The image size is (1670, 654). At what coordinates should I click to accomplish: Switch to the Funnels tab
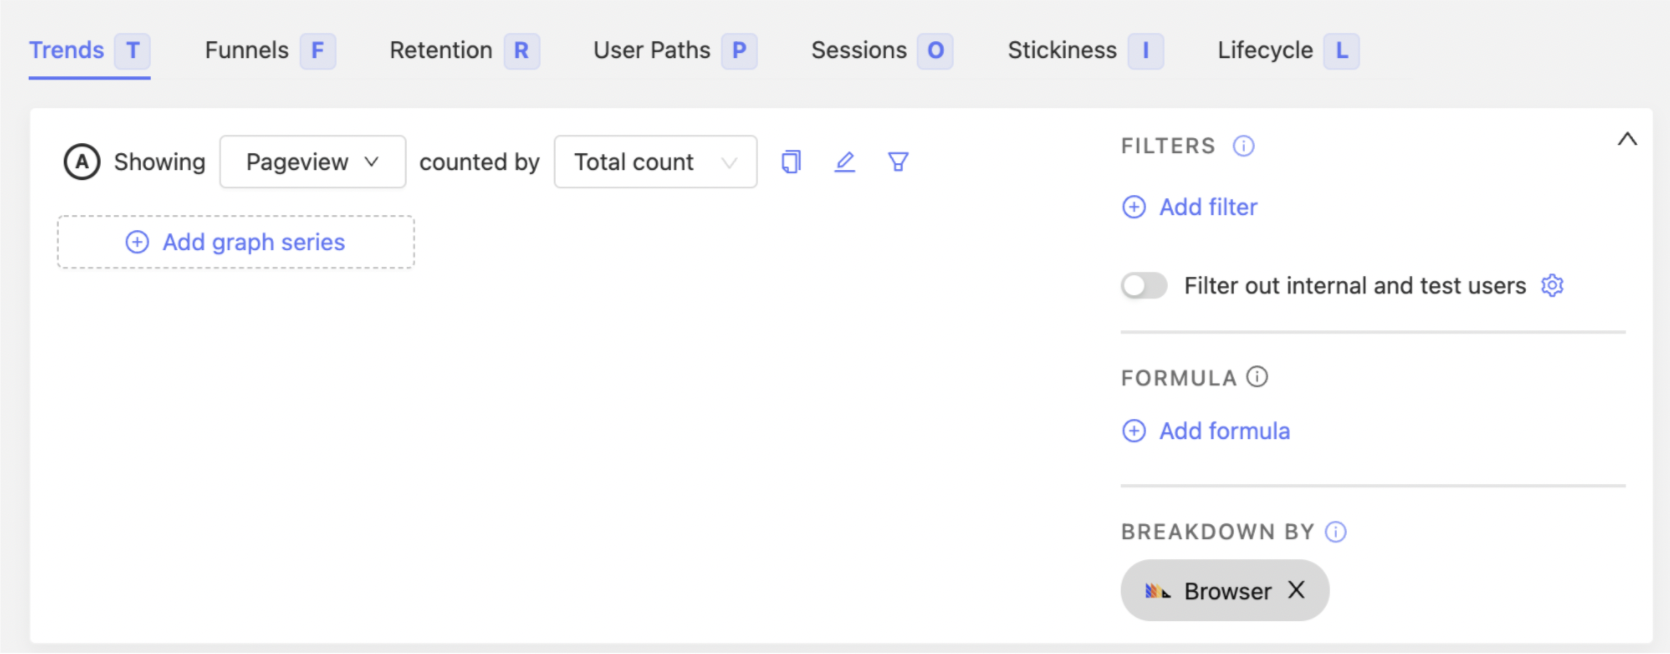coord(247,50)
